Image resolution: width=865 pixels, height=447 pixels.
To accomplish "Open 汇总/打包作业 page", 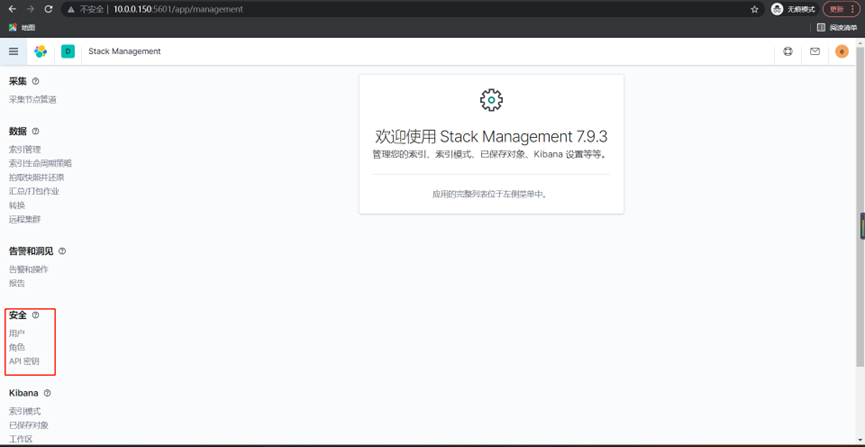I will coord(34,191).
